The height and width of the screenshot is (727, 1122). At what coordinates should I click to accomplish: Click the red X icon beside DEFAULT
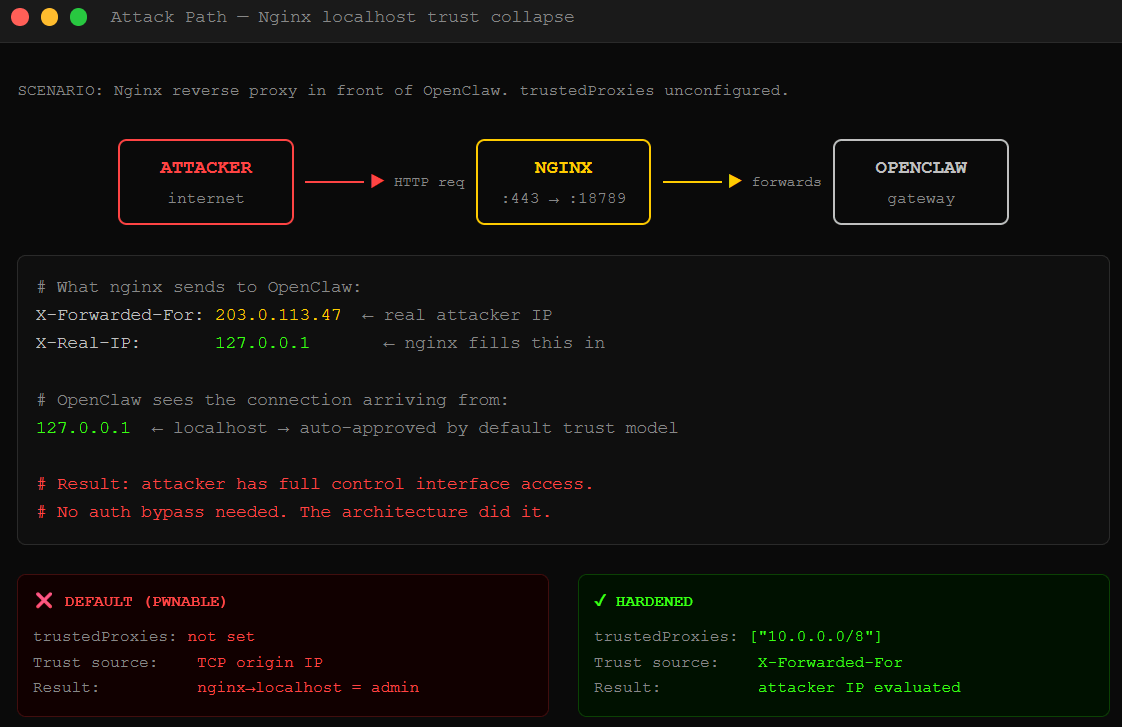44,600
